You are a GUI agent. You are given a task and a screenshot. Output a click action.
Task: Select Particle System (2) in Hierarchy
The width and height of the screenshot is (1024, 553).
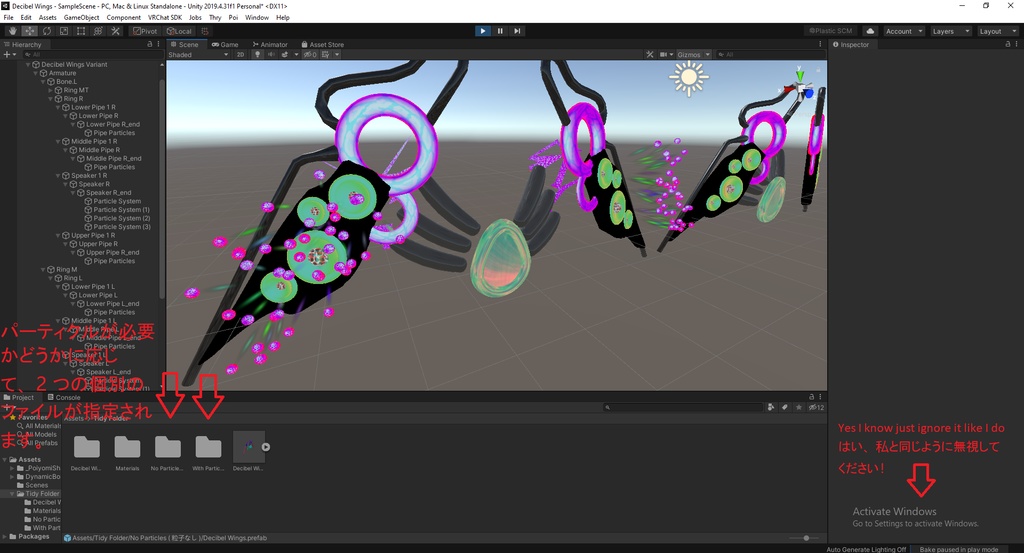tap(121, 218)
